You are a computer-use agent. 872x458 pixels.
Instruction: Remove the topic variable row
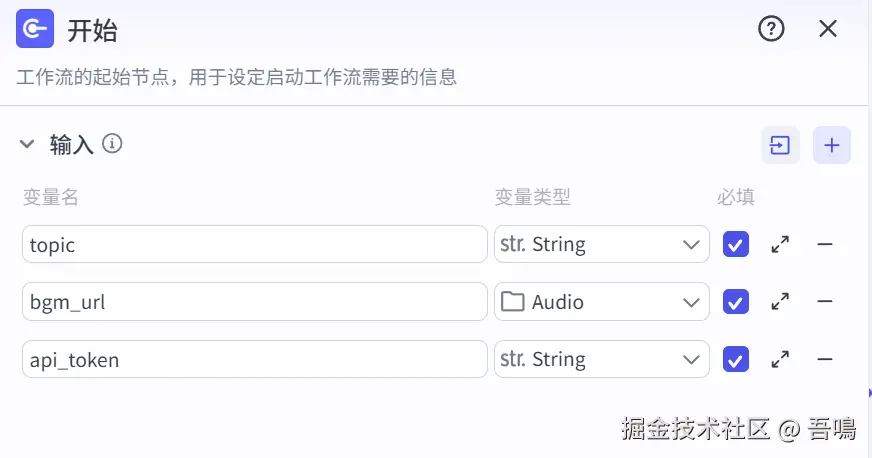[825, 244]
